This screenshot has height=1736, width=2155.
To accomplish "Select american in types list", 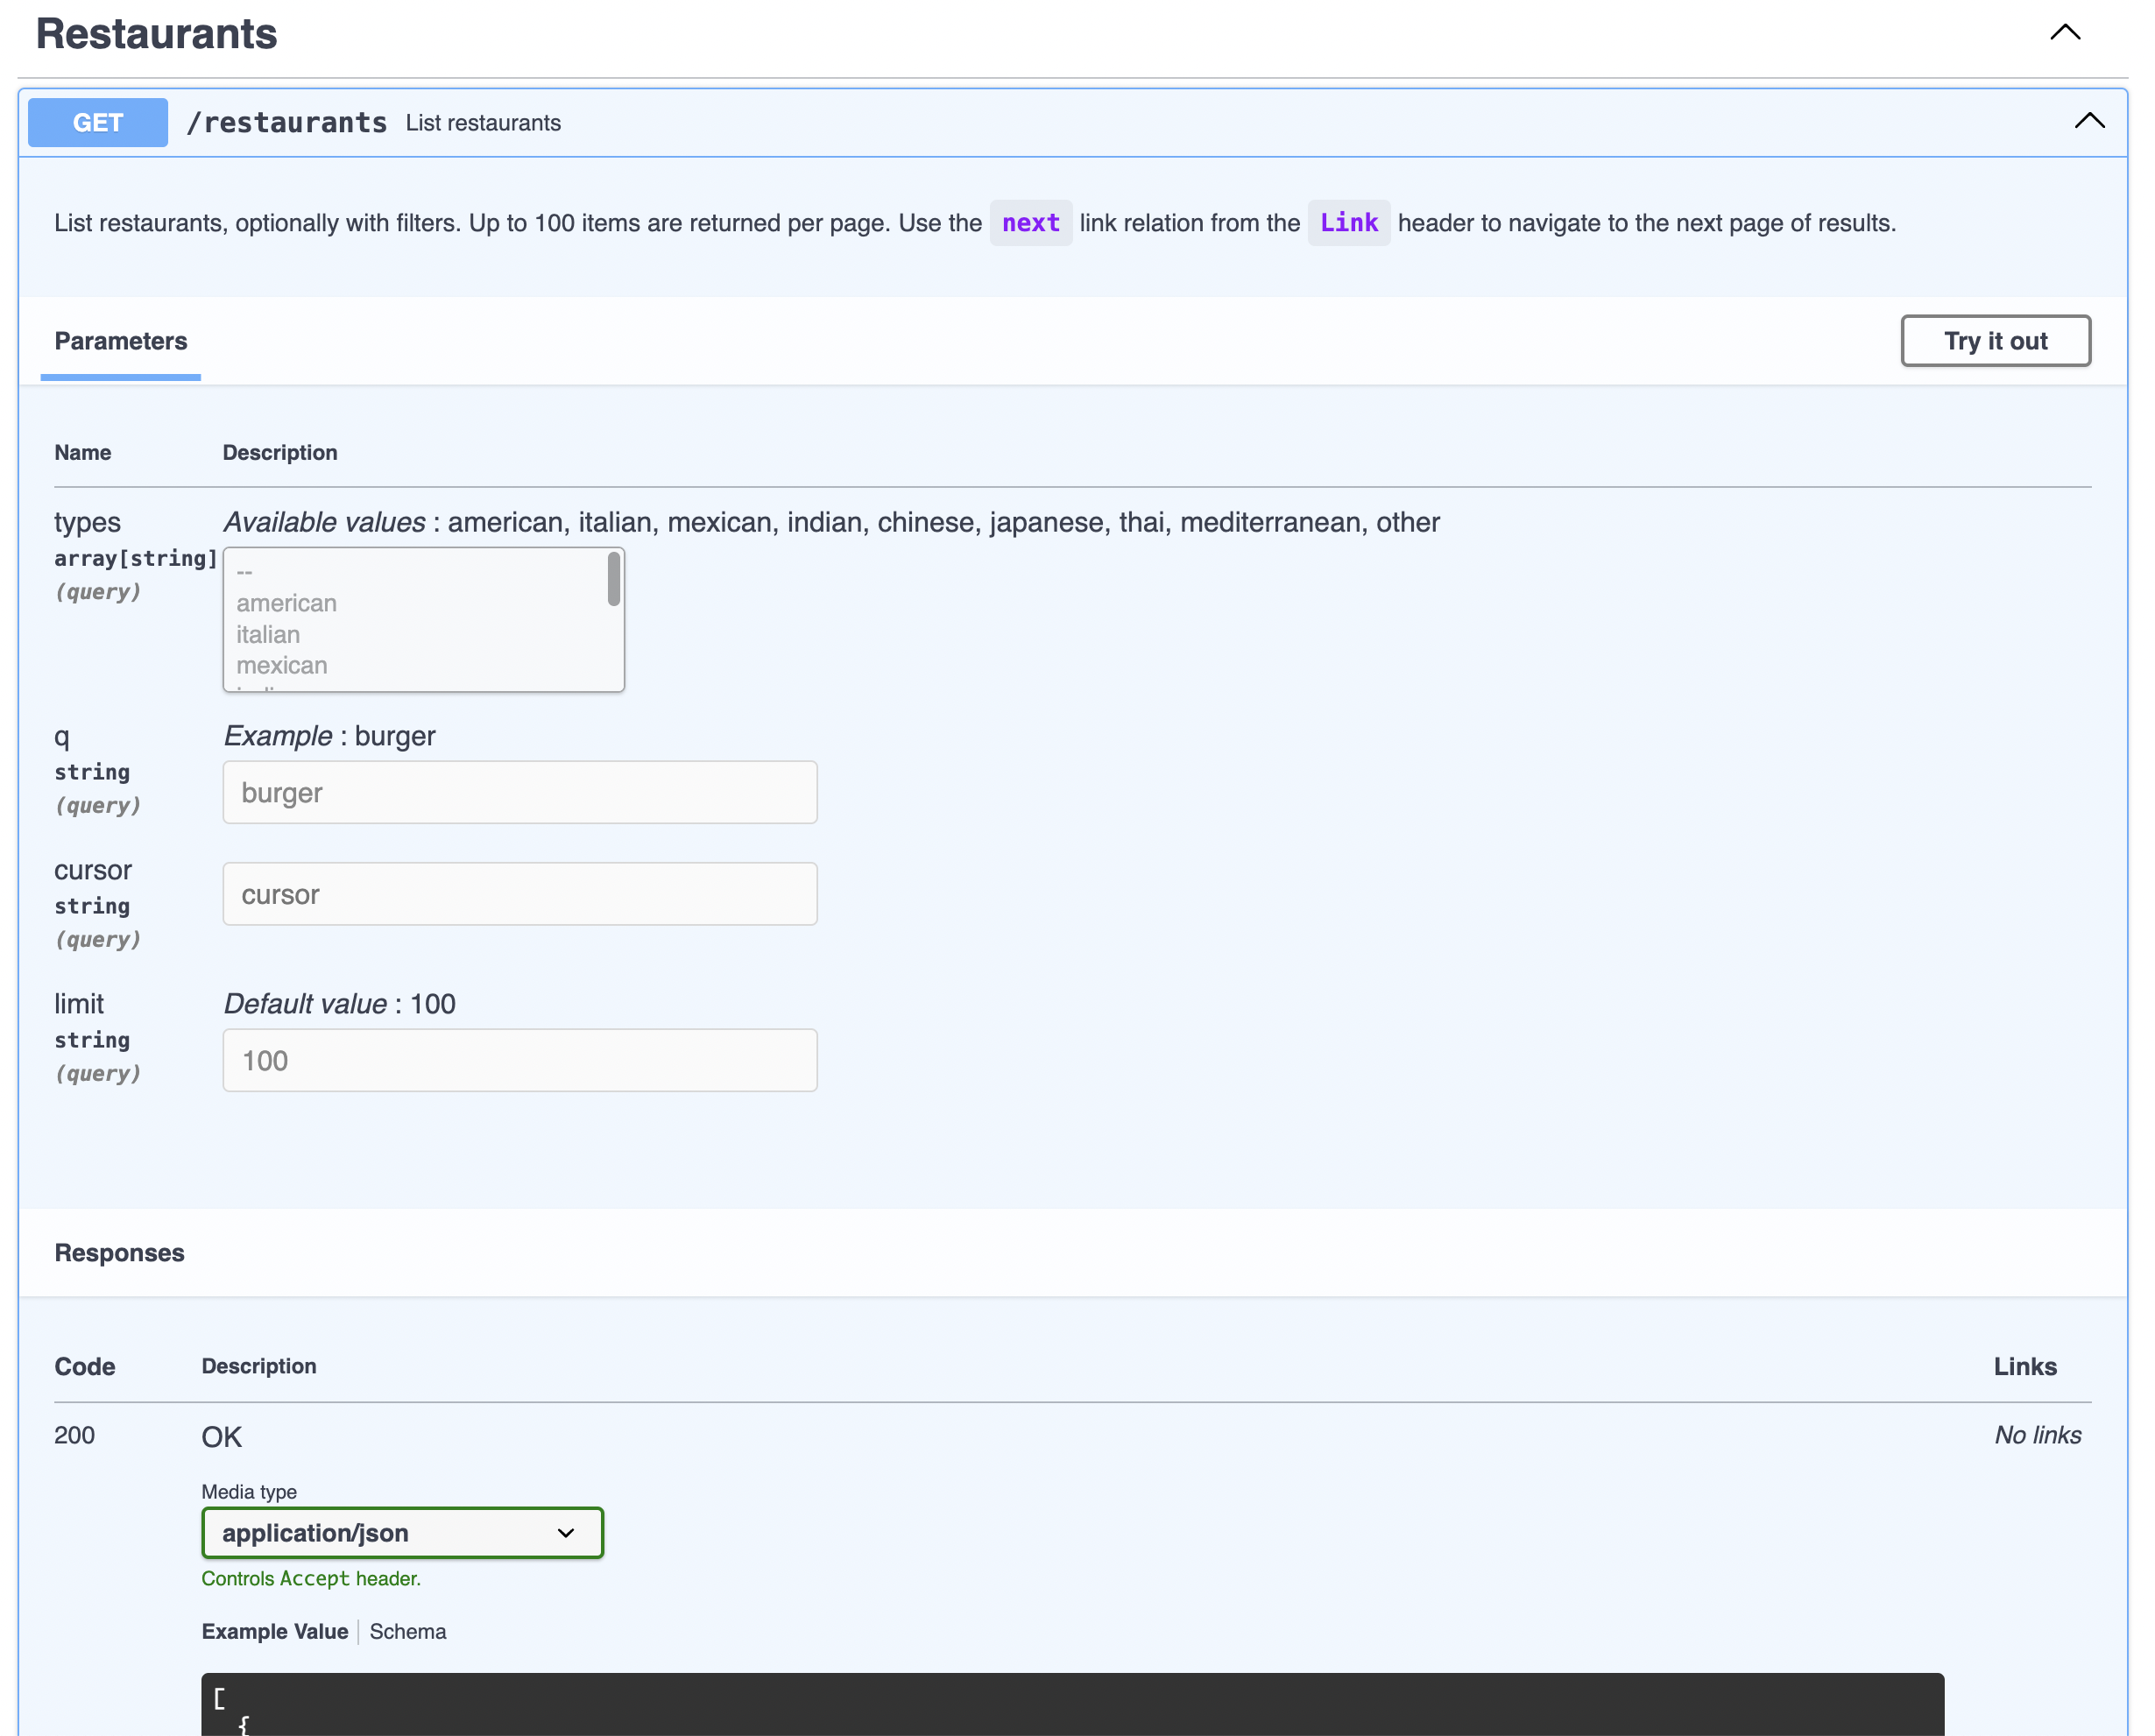I will [x=287, y=603].
